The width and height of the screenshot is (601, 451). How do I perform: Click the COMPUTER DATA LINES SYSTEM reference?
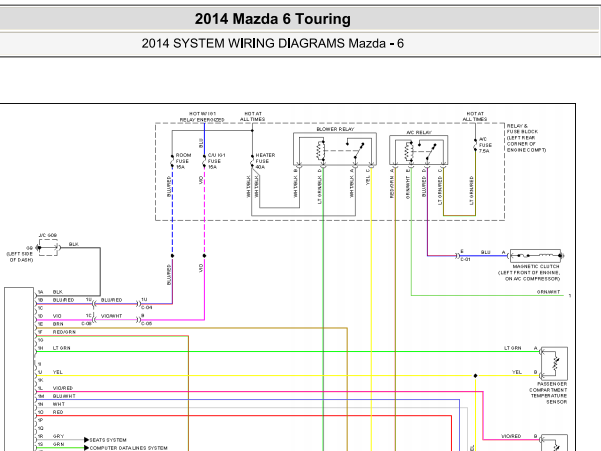point(128,448)
